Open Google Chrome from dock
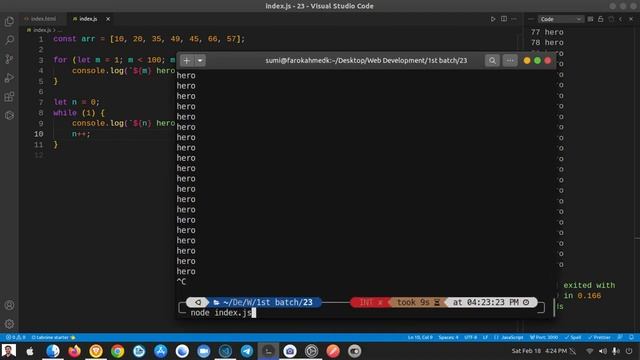Image resolution: width=640 pixels, height=360 pixels. pos(118,351)
